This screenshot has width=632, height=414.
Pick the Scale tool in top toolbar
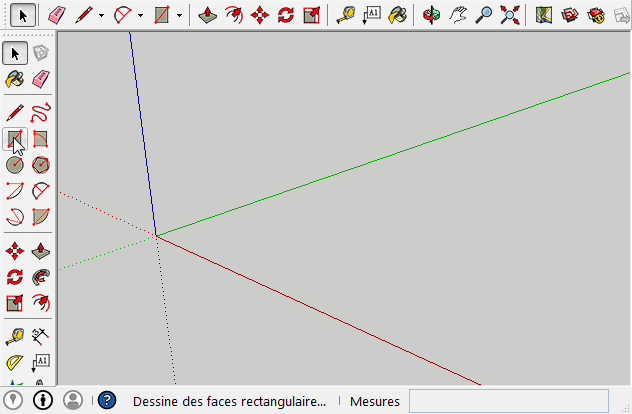click(x=312, y=15)
